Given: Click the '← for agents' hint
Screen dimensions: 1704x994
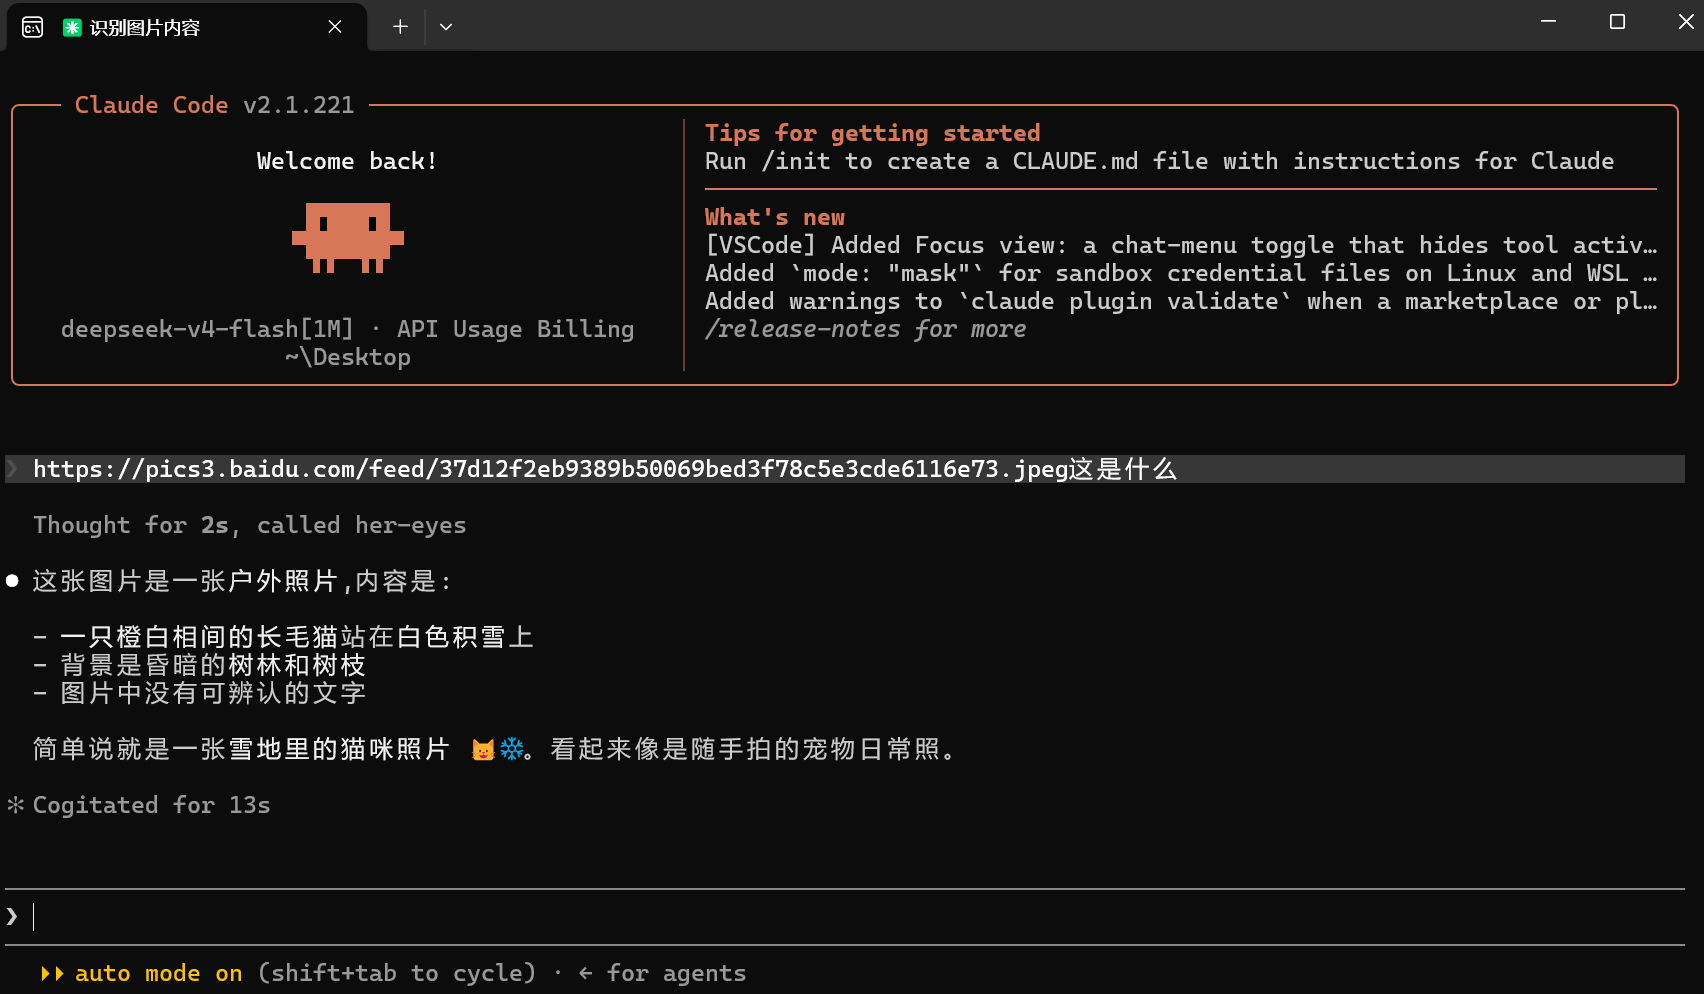Looking at the screenshot, I should pyautogui.click(x=662, y=973).
